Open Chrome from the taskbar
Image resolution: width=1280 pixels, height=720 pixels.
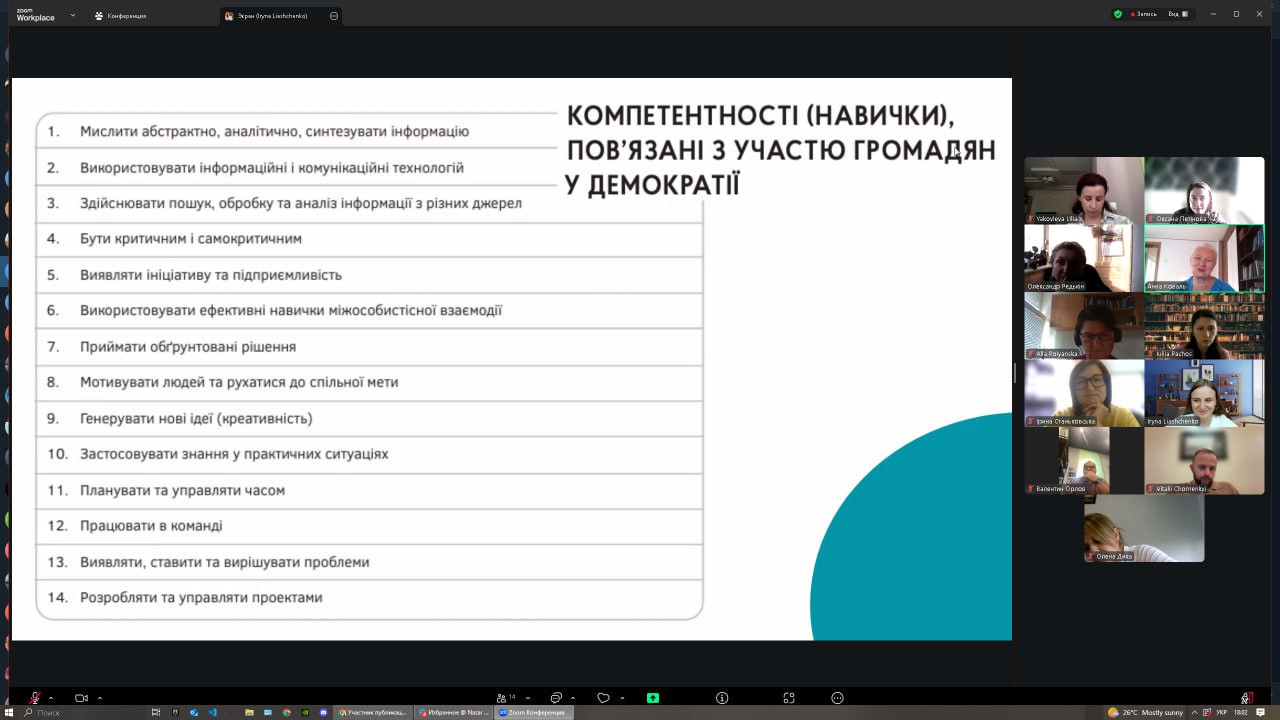point(287,712)
